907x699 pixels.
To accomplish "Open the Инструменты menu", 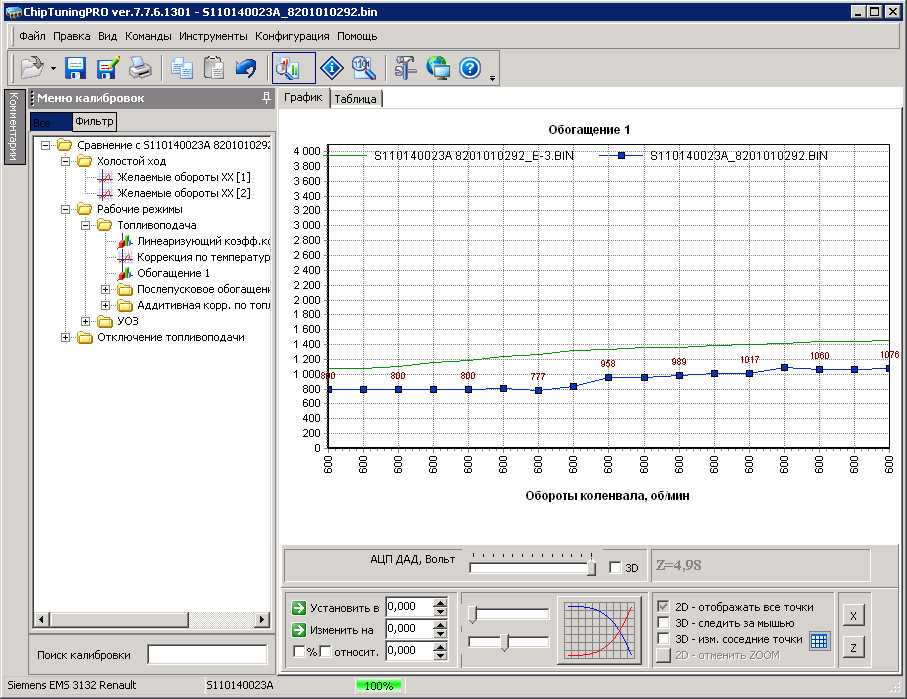I will pyautogui.click(x=213, y=36).
